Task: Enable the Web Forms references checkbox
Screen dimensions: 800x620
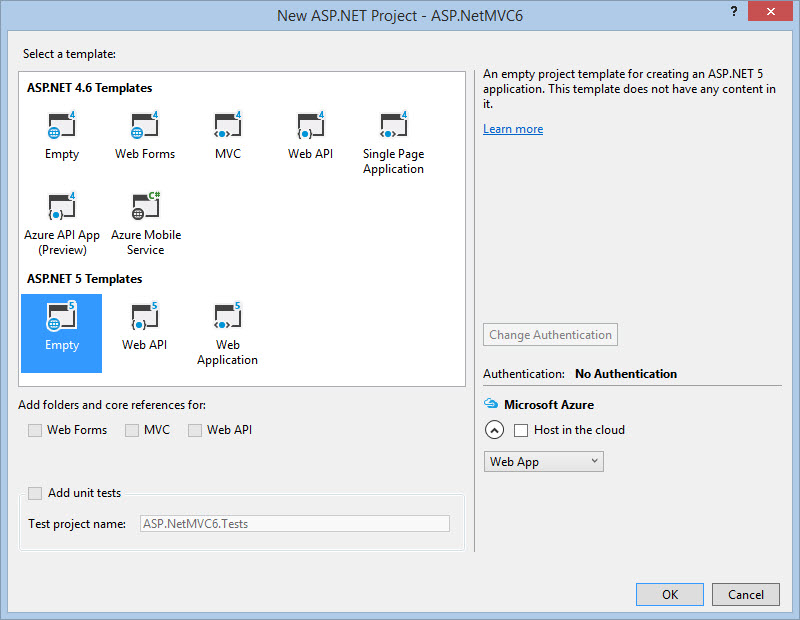Action: pos(35,430)
